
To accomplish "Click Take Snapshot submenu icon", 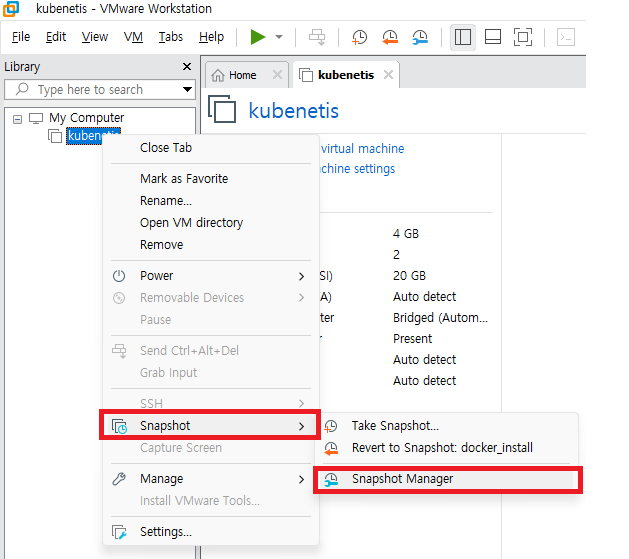I will point(331,426).
